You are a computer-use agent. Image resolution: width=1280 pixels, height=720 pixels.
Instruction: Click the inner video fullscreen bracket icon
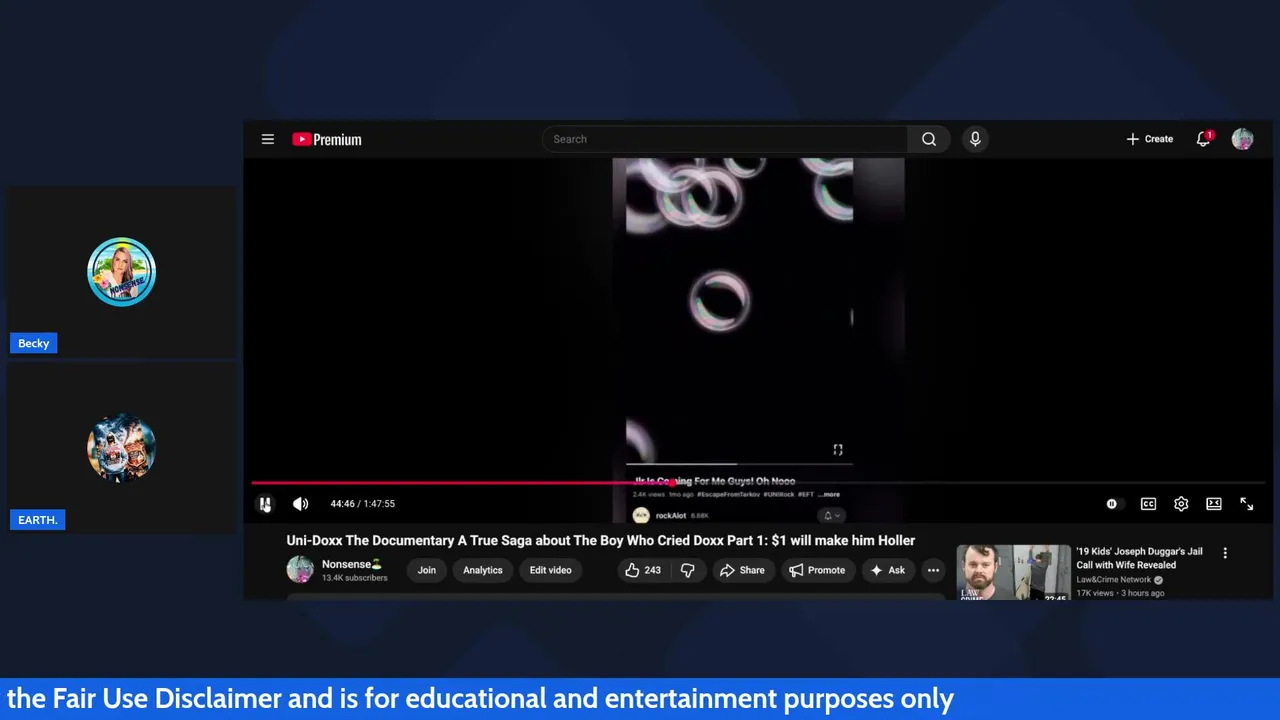pos(838,450)
